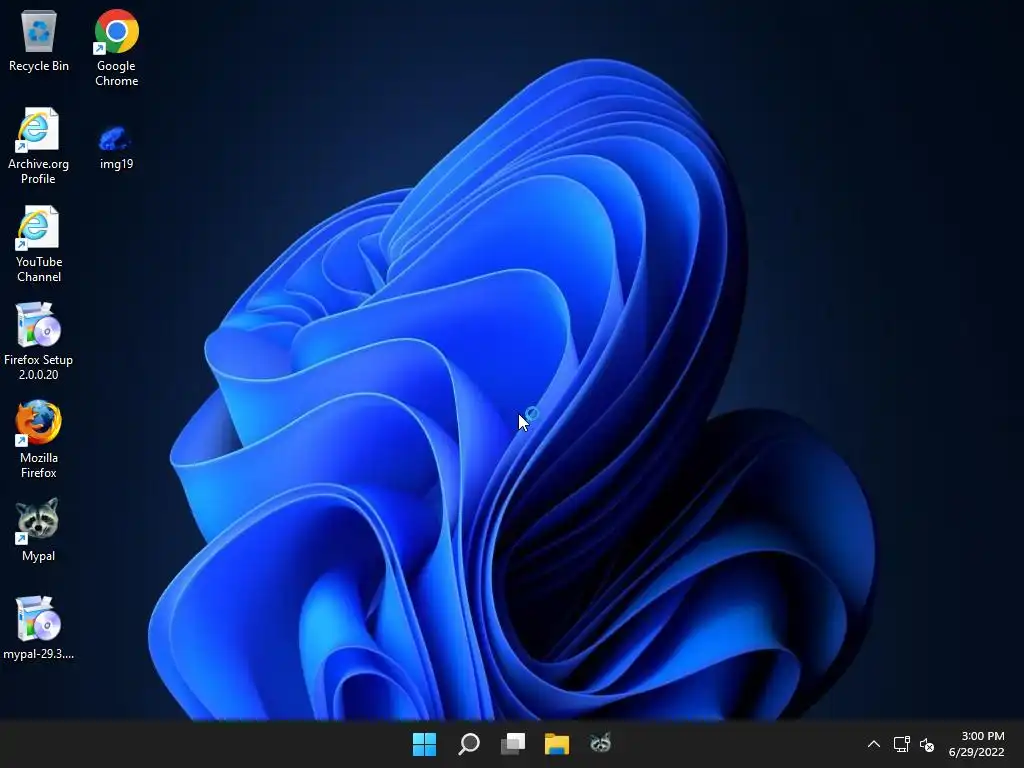Screen dimensions: 1024x768
Task: Click the 'Archive.org Profile' label text
Action: (x=38, y=171)
